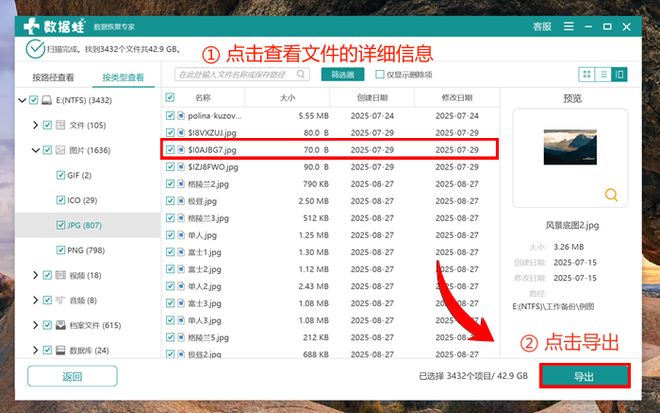Uncheck the PNG (798) checkbox
Screen dimensions: 660x413
coord(61,250)
